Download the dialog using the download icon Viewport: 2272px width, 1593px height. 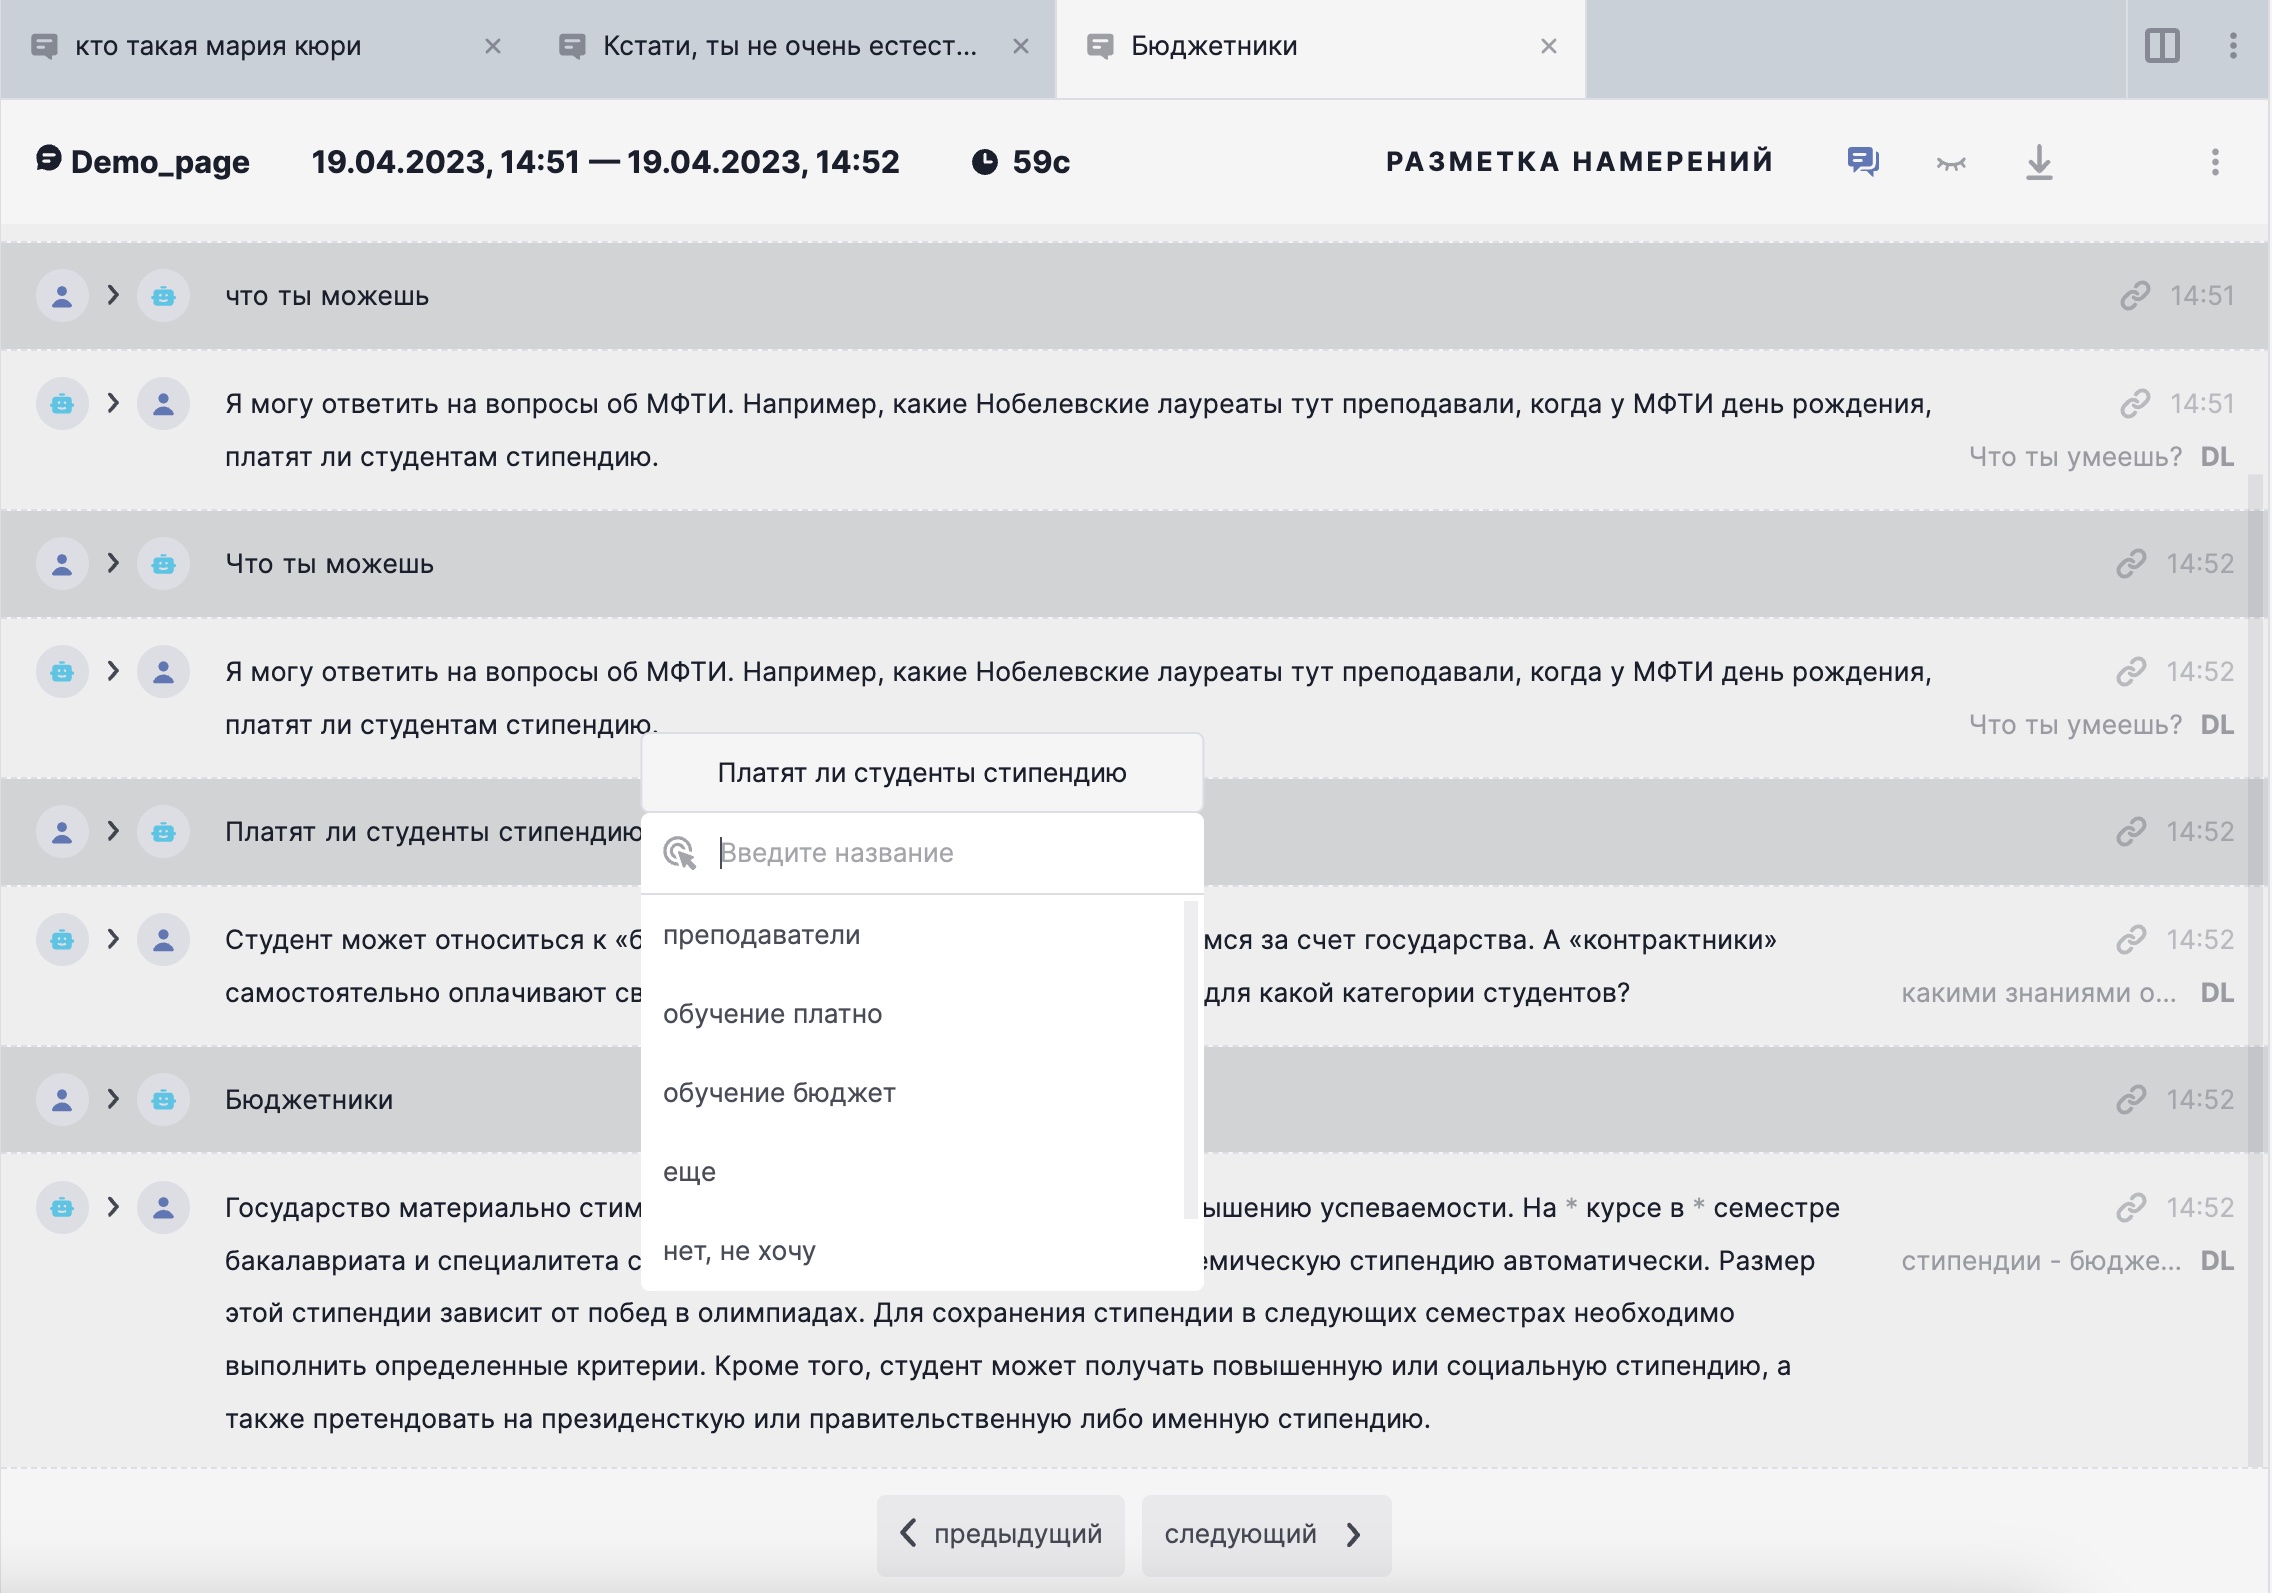2038,162
